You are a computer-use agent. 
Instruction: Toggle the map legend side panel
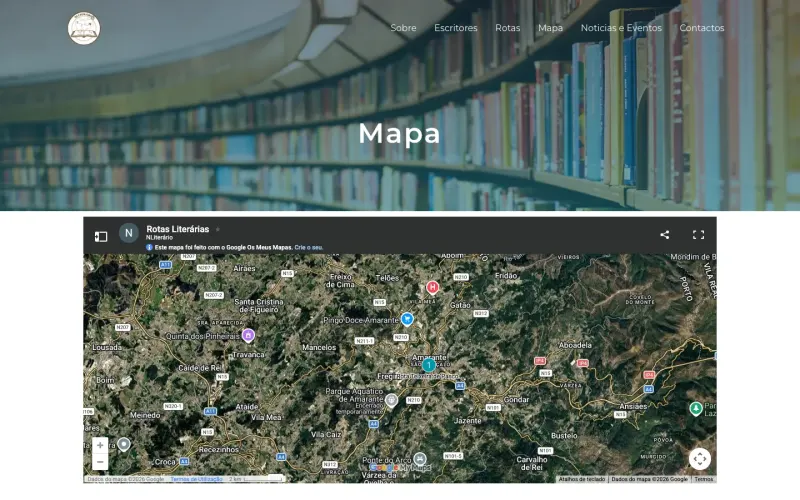[101, 236]
